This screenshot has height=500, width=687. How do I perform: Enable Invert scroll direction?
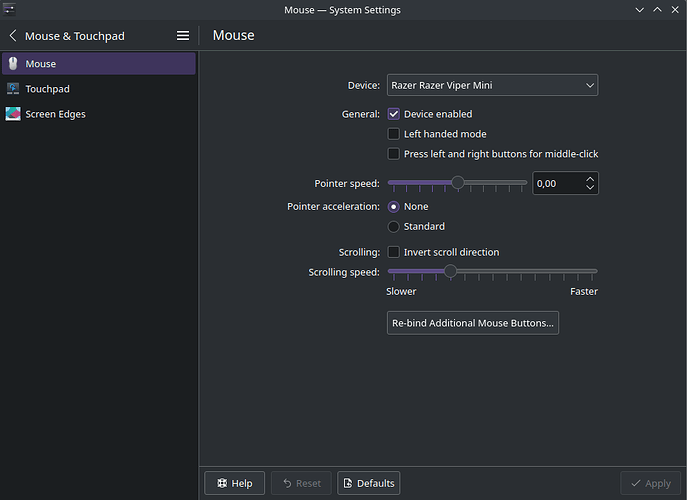coord(393,252)
